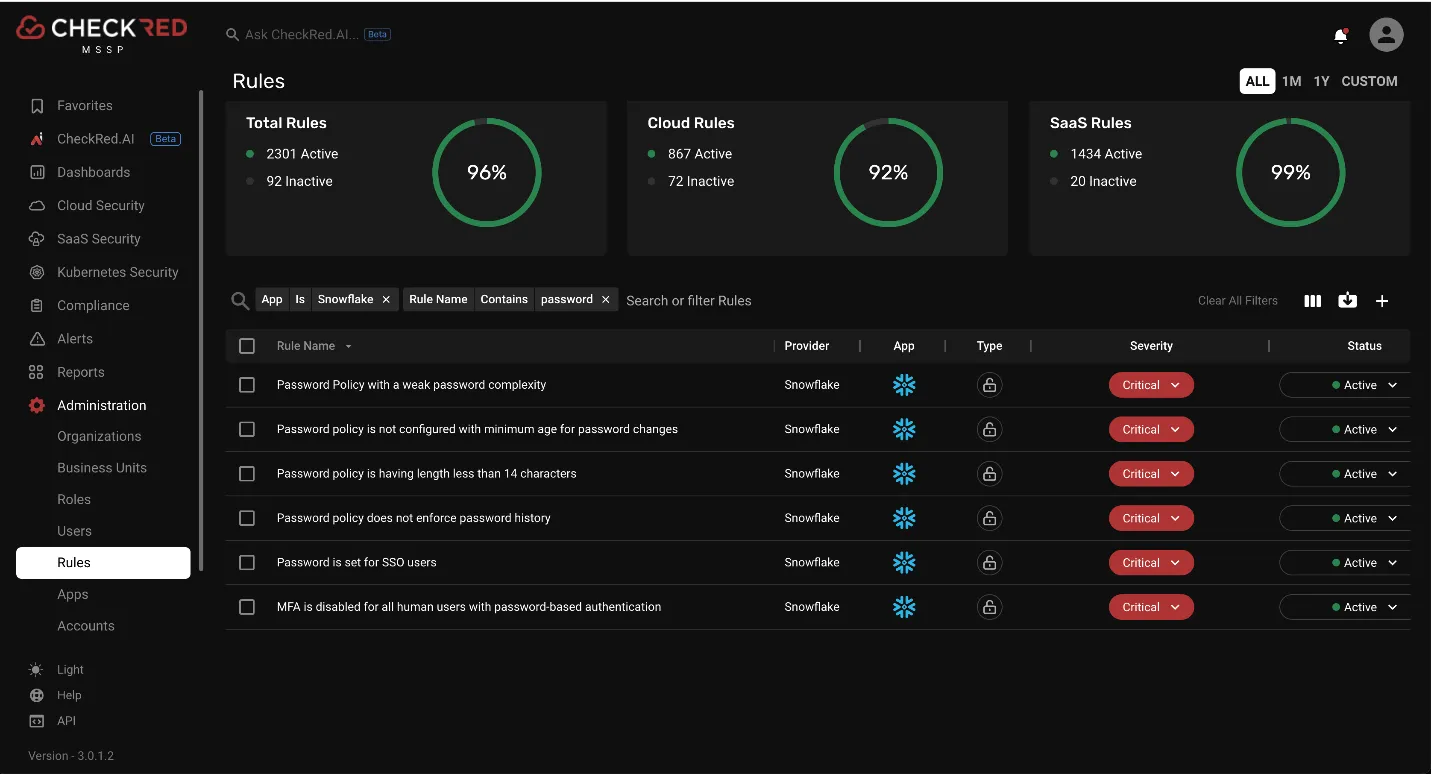Screen dimensions: 1431x774
Task: Add a new rule with plus icon
Action: [x=1382, y=301]
